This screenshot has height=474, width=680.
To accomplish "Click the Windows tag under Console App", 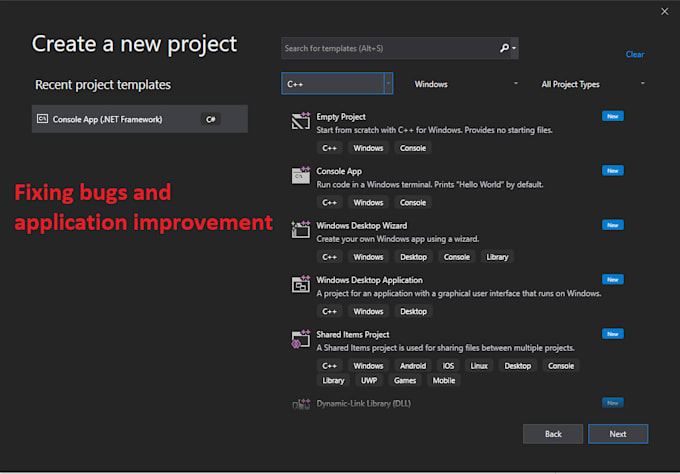I will 368,203.
